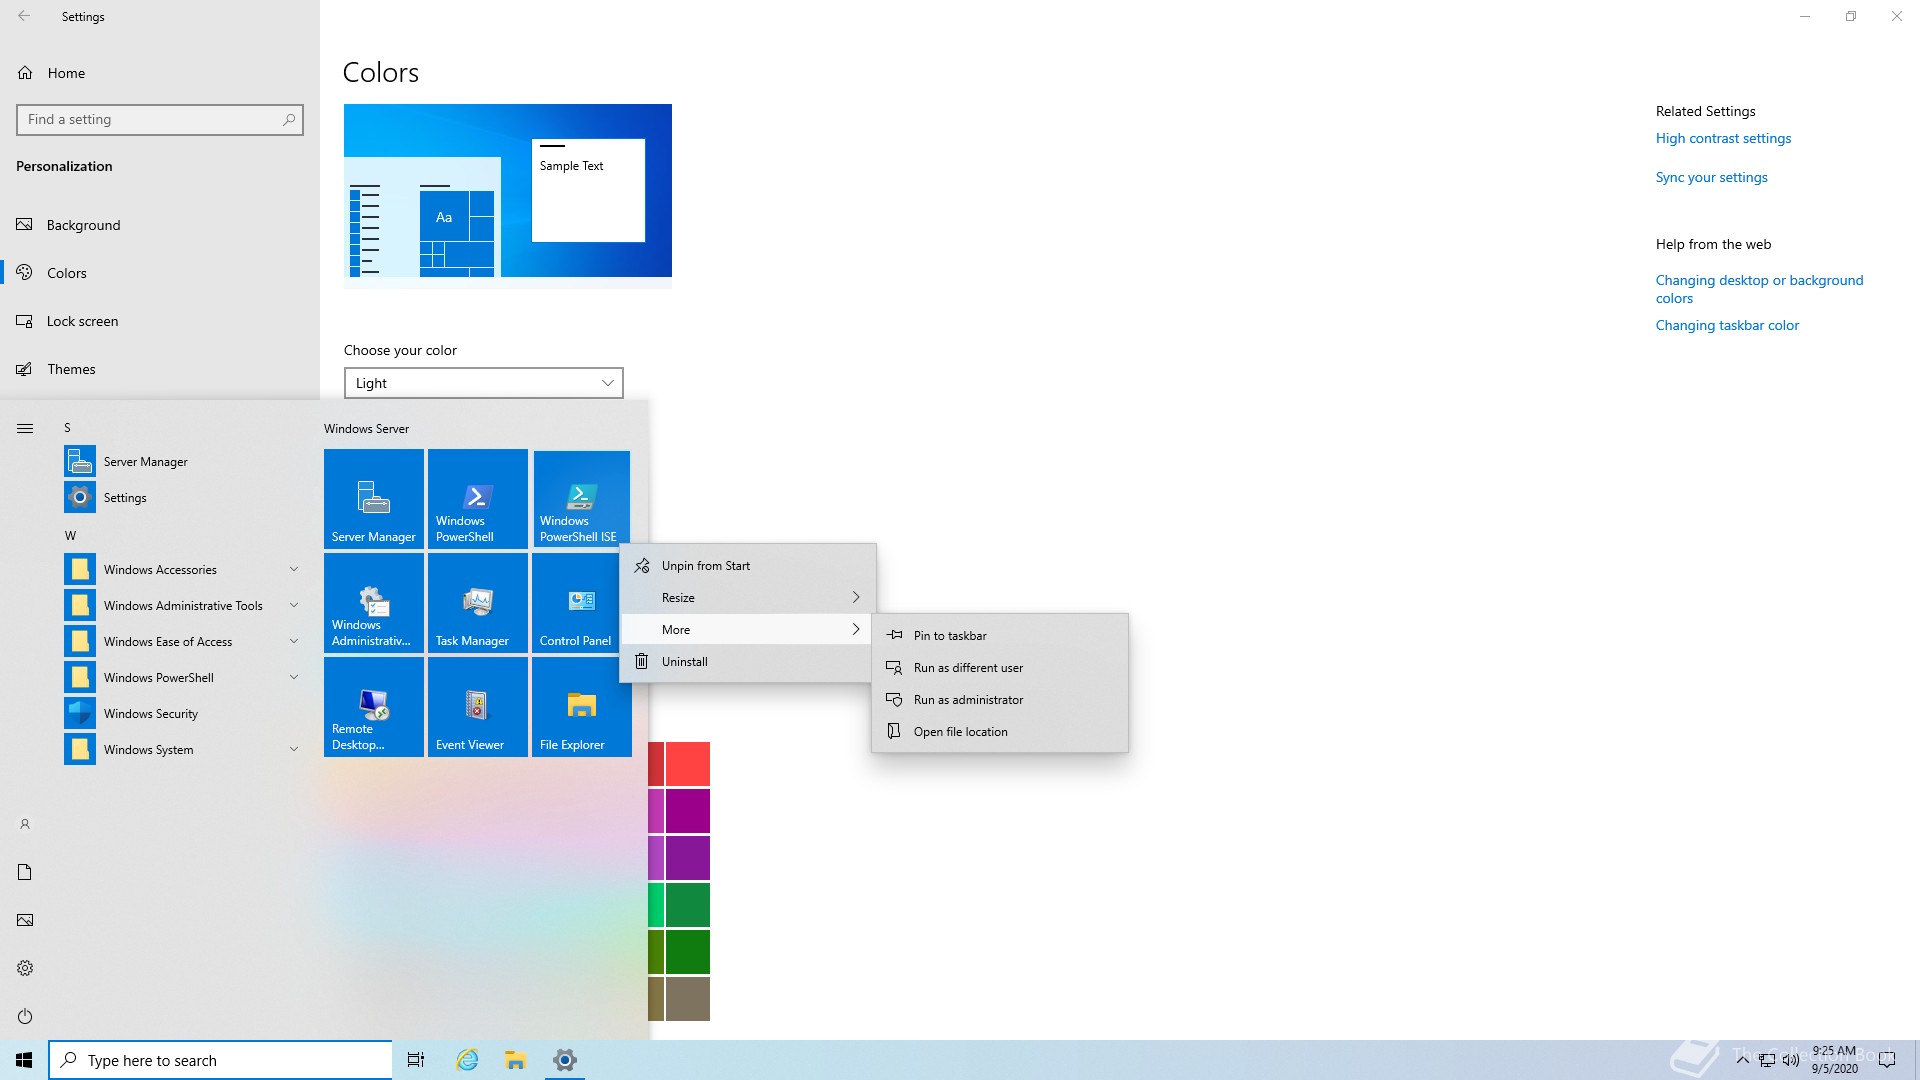Click the taskbar clock and date

pos(1834,1060)
